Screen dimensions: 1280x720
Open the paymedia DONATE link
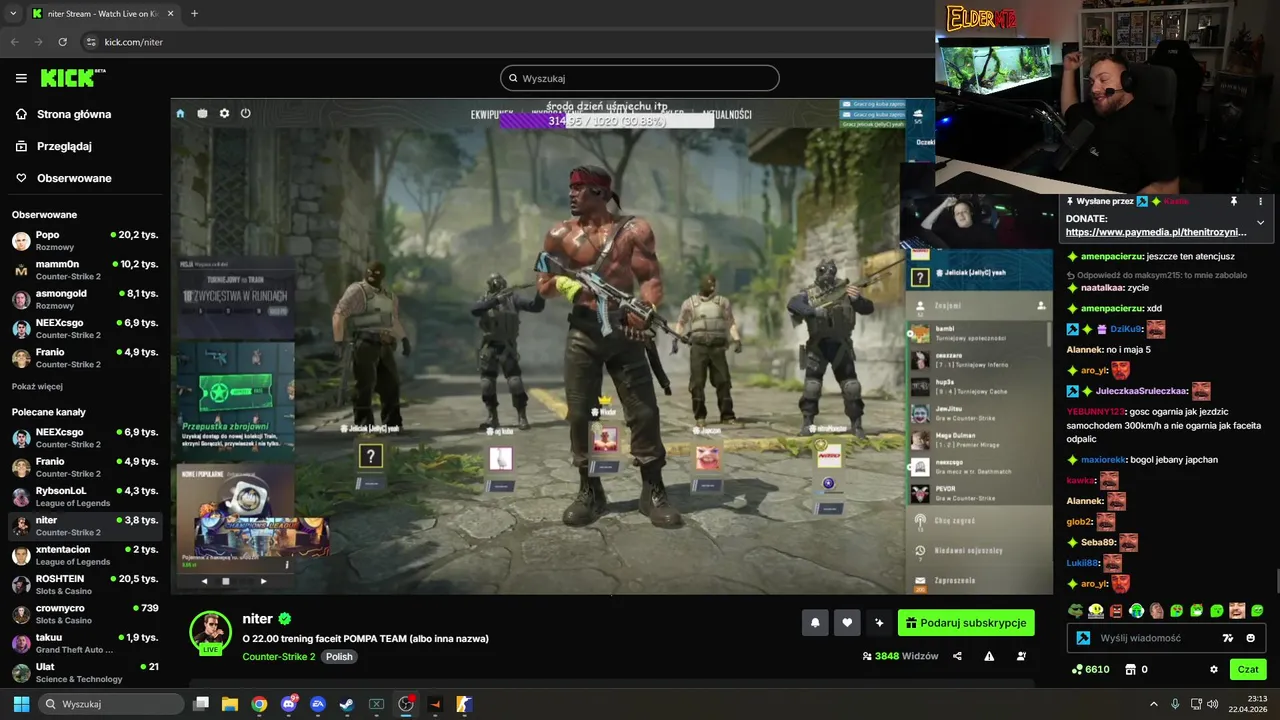(x=1156, y=232)
